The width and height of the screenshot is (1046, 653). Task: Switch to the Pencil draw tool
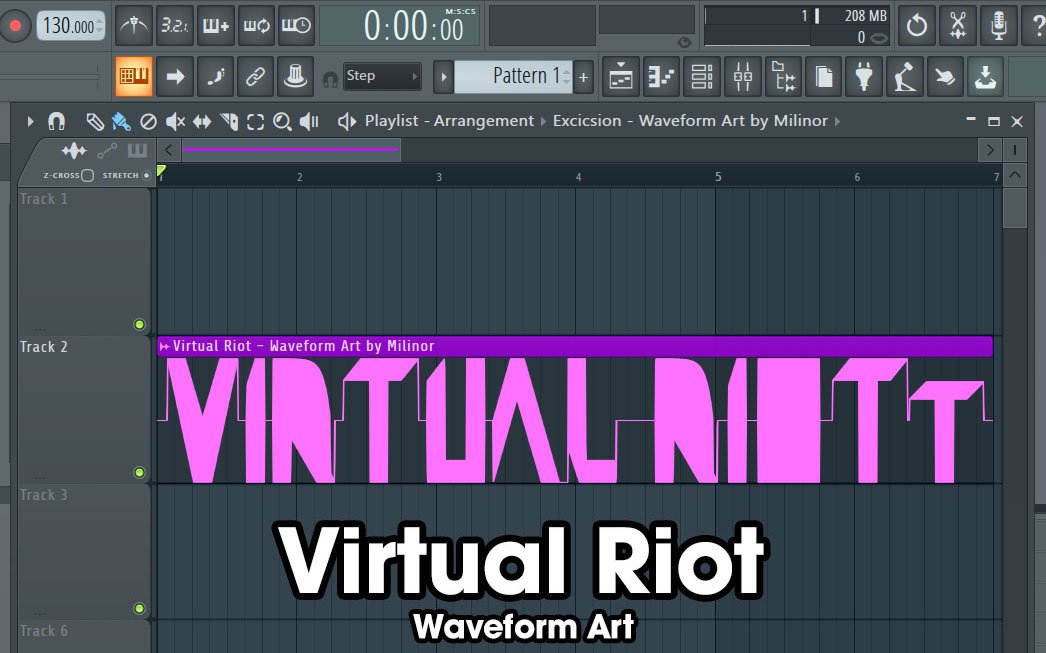pos(96,121)
